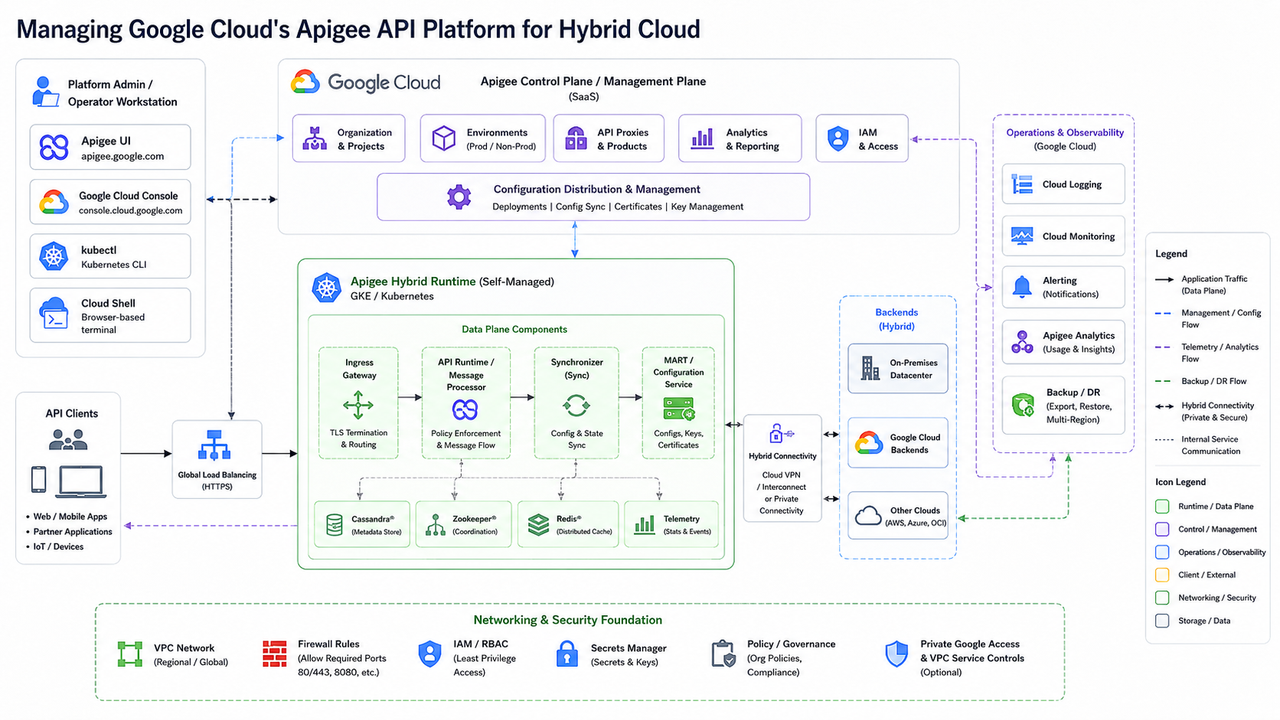
Task: Click the Policy / Governance clipboard icon
Action: coord(724,655)
